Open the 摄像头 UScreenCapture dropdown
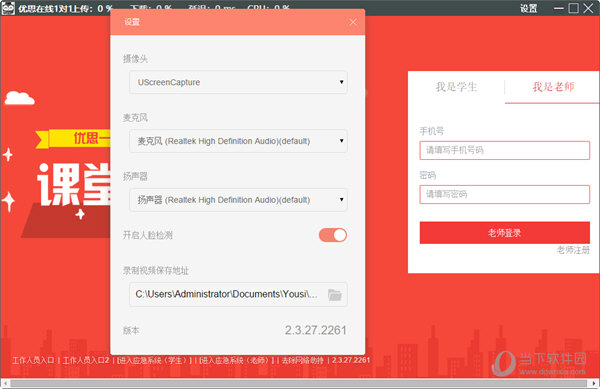The width and height of the screenshot is (600, 389). 238,82
